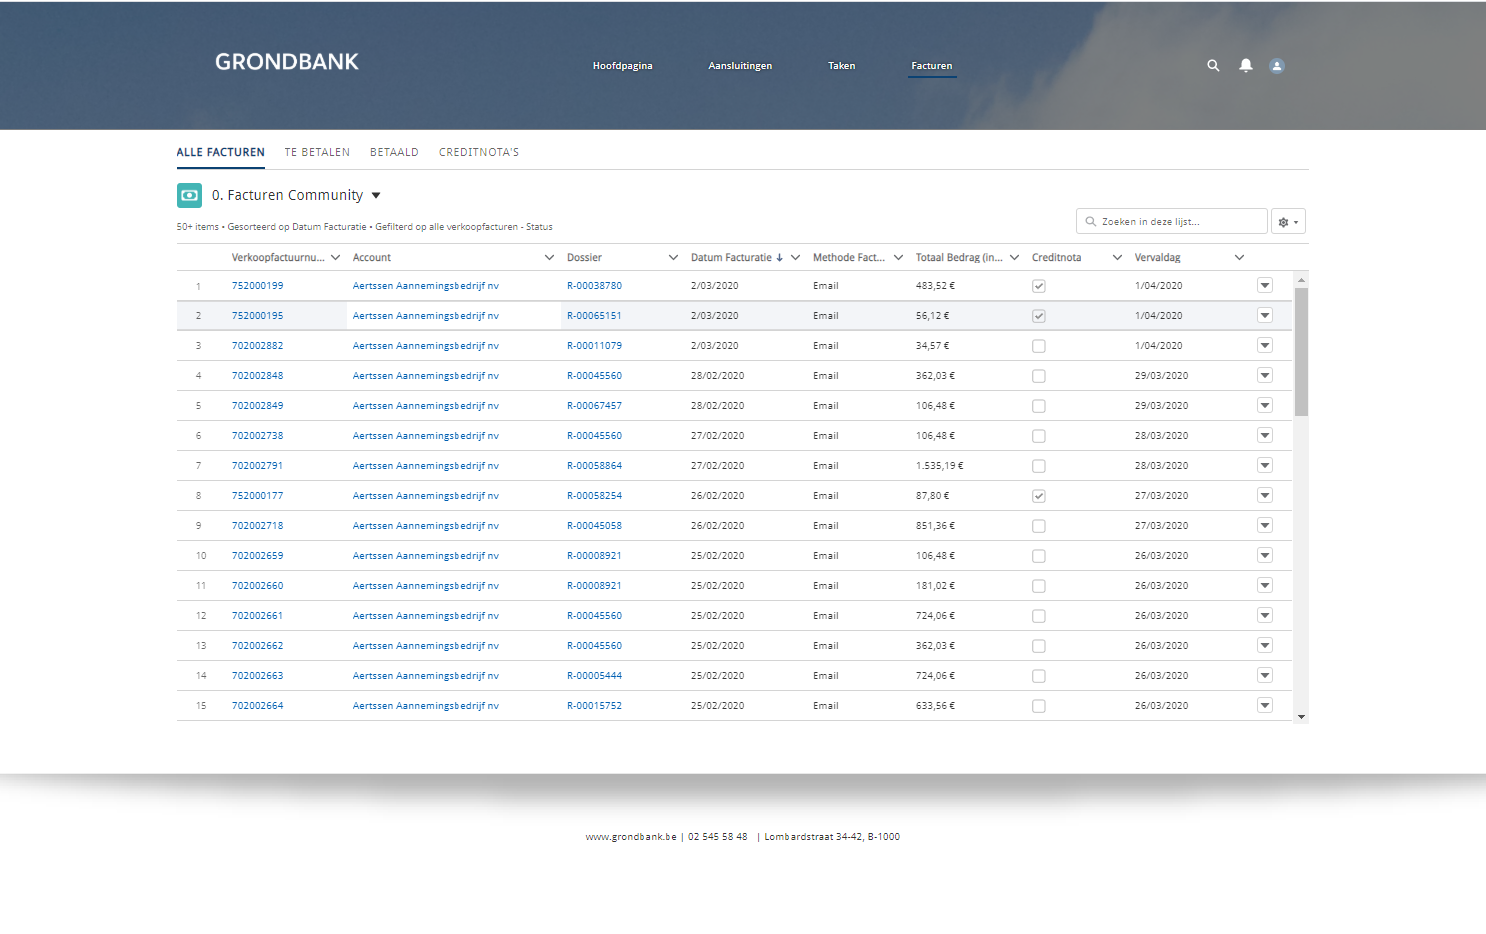
Task: Open Vervaldag column header dropdown chevron
Action: point(1239,258)
